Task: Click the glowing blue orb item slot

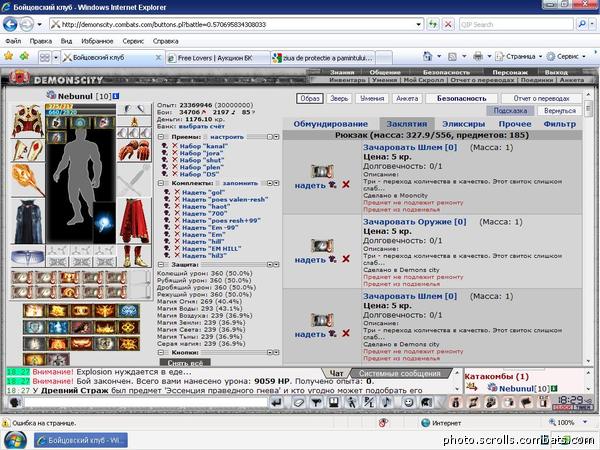Action: tap(104, 223)
